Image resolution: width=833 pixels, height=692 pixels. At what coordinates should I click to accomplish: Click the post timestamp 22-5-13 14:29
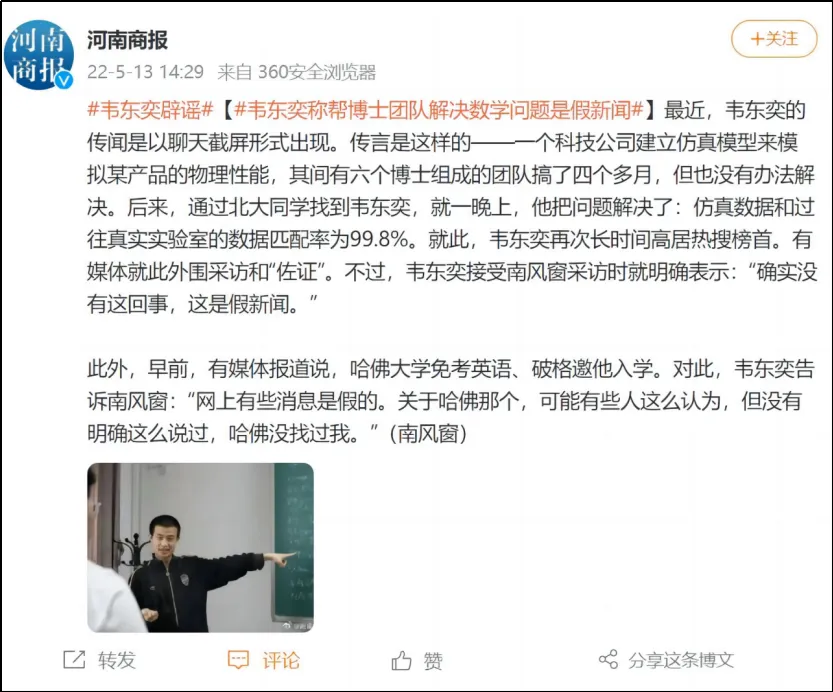click(146, 72)
